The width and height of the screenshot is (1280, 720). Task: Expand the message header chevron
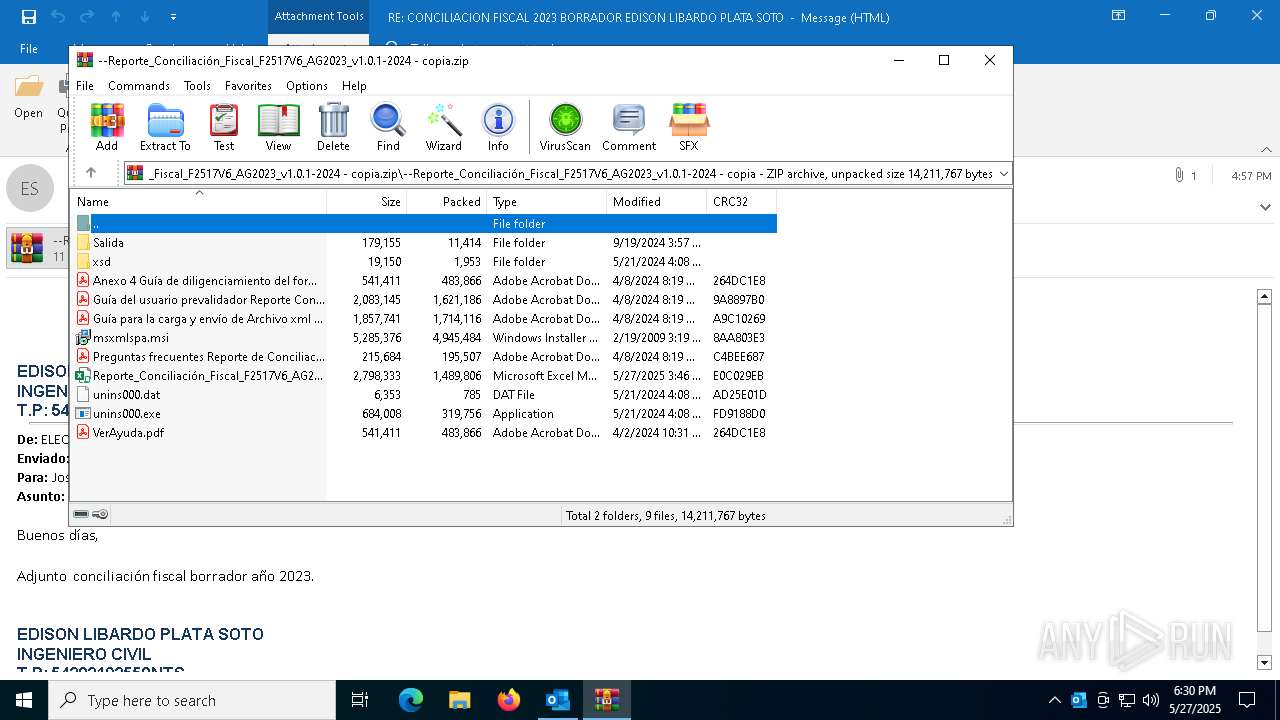(1263, 207)
